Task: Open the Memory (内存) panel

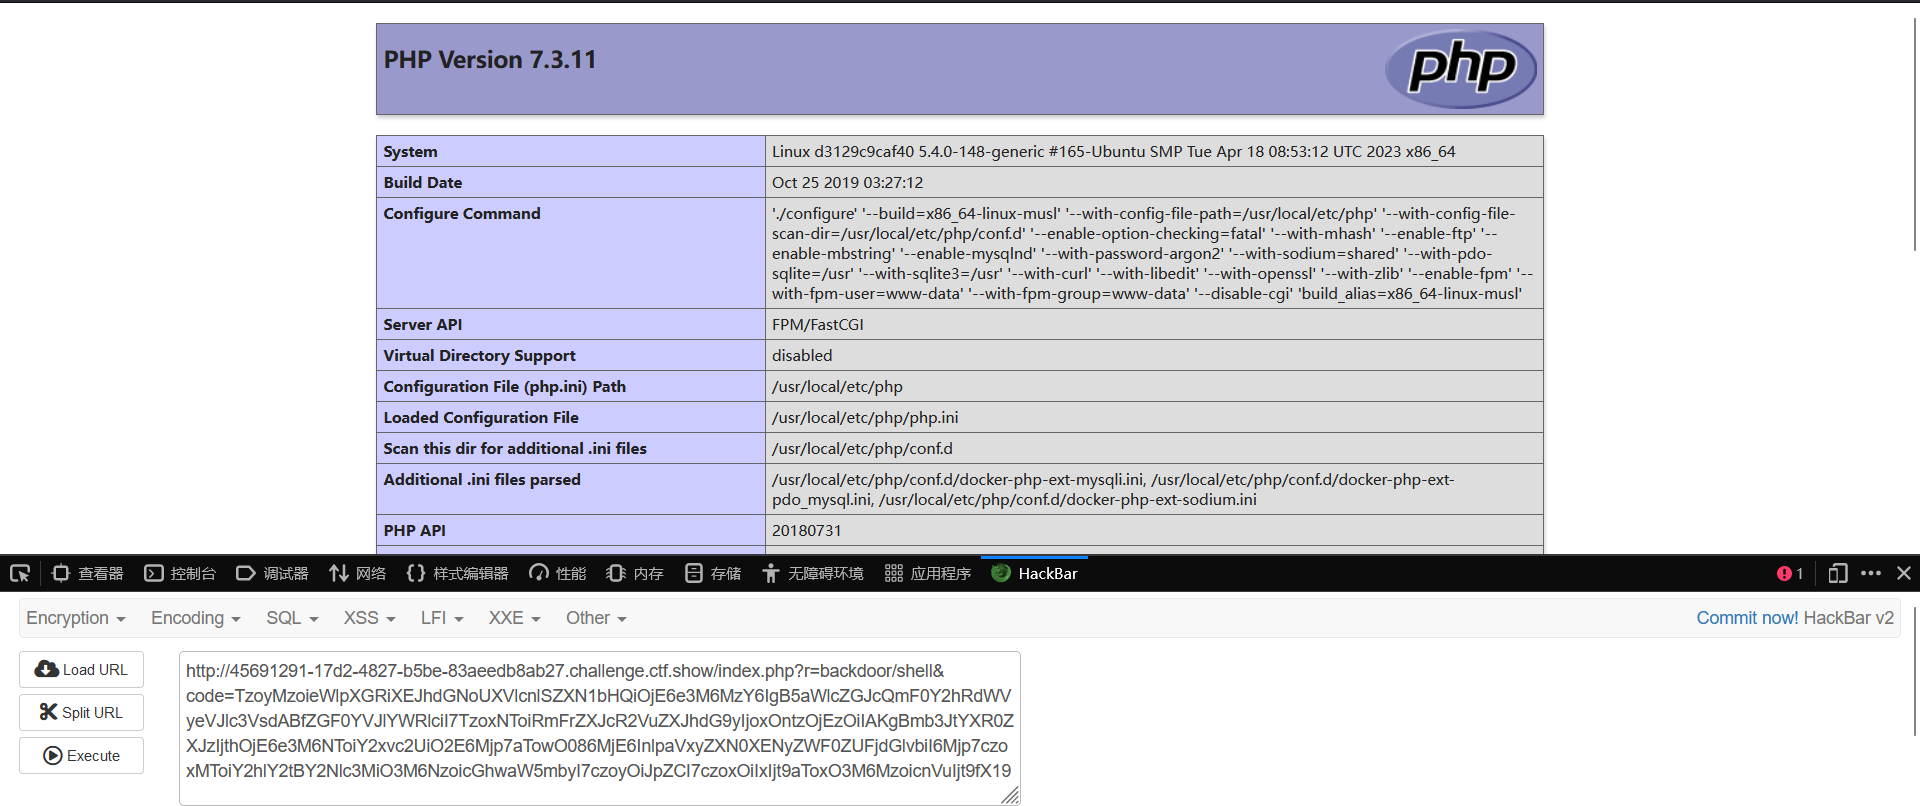Action: point(635,573)
